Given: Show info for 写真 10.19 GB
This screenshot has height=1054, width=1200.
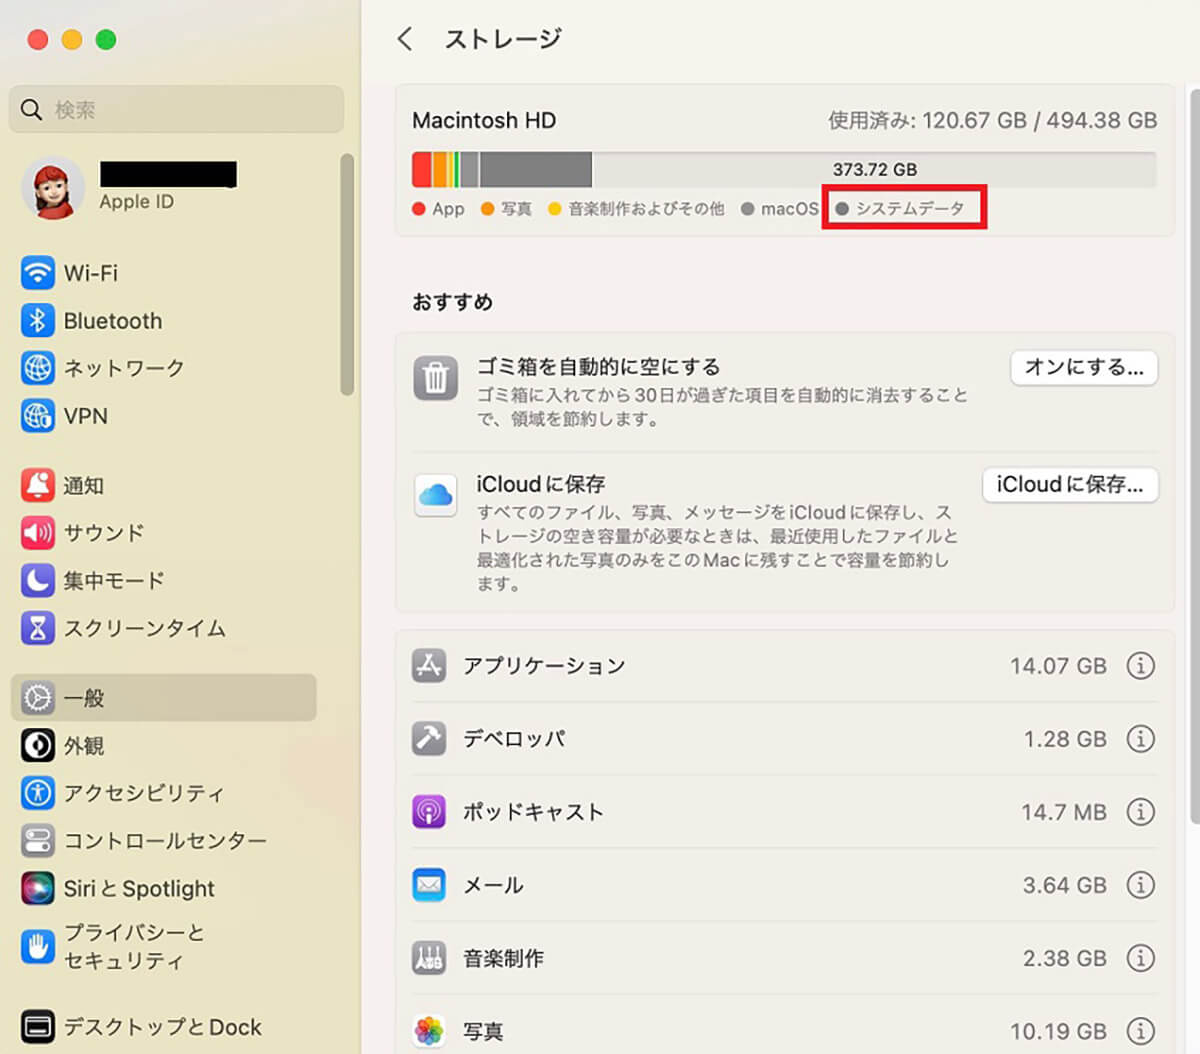Looking at the screenshot, I should coord(1140,1030).
